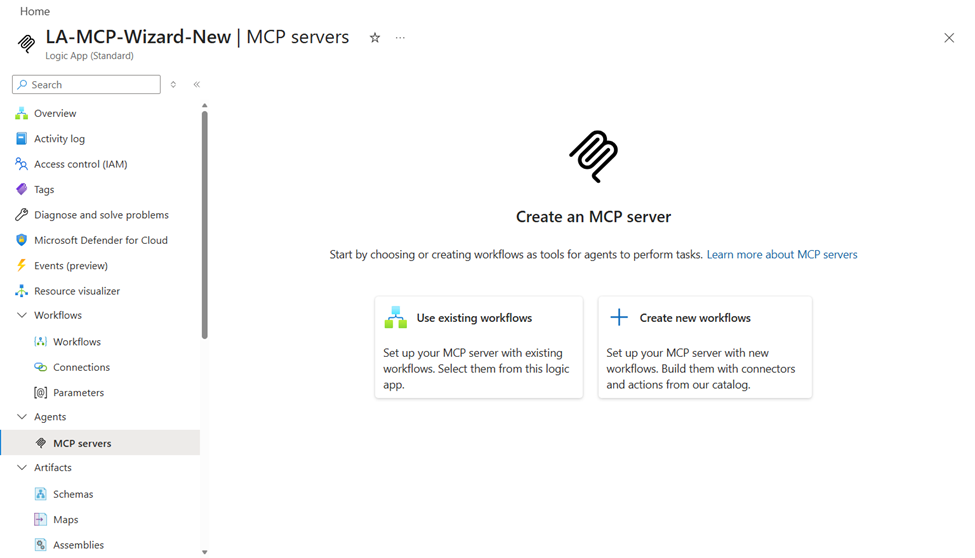The width and height of the screenshot is (975, 558).
Task: Collapse the Agents section chevron
Action: pyautogui.click(x=22, y=417)
